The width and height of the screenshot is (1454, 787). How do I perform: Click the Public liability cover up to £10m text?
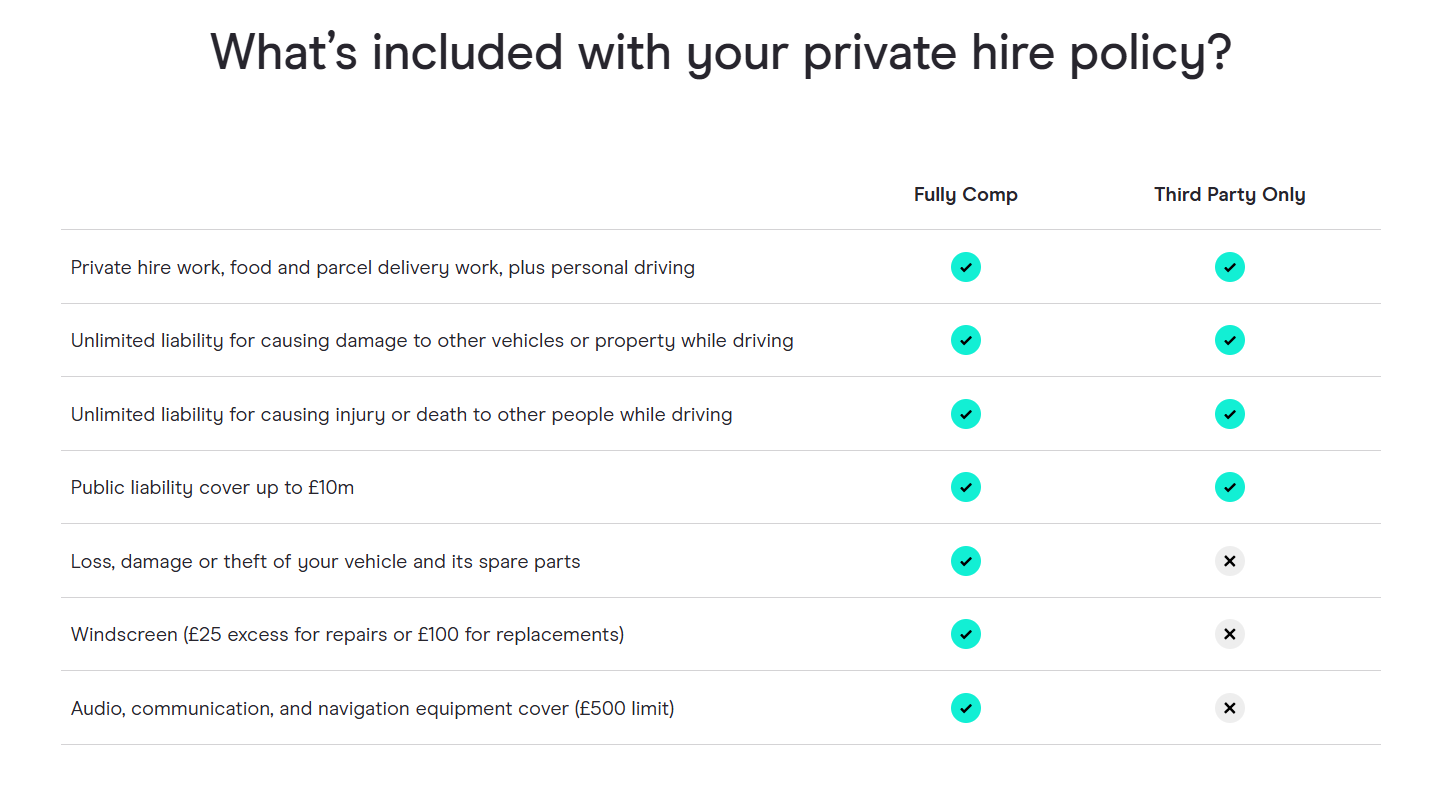212,488
